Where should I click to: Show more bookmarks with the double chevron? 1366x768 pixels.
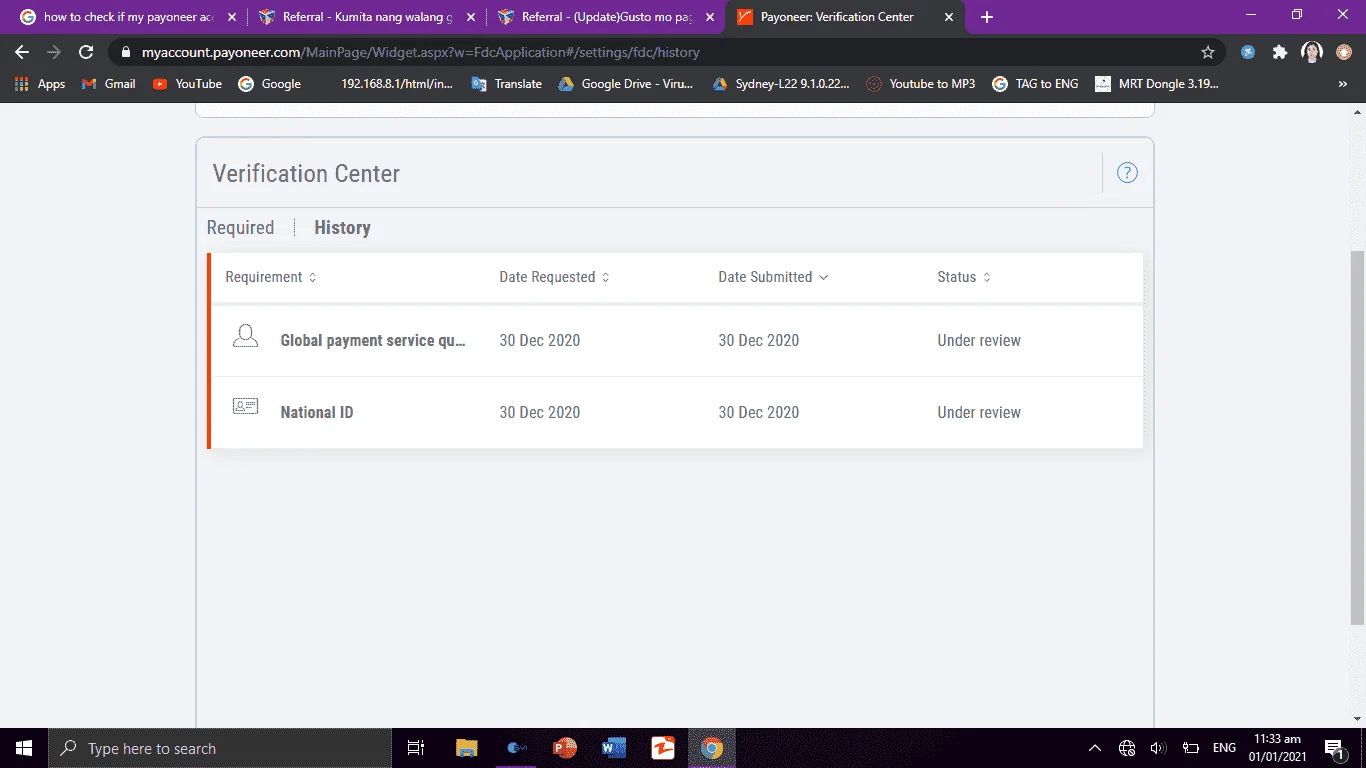1342,84
